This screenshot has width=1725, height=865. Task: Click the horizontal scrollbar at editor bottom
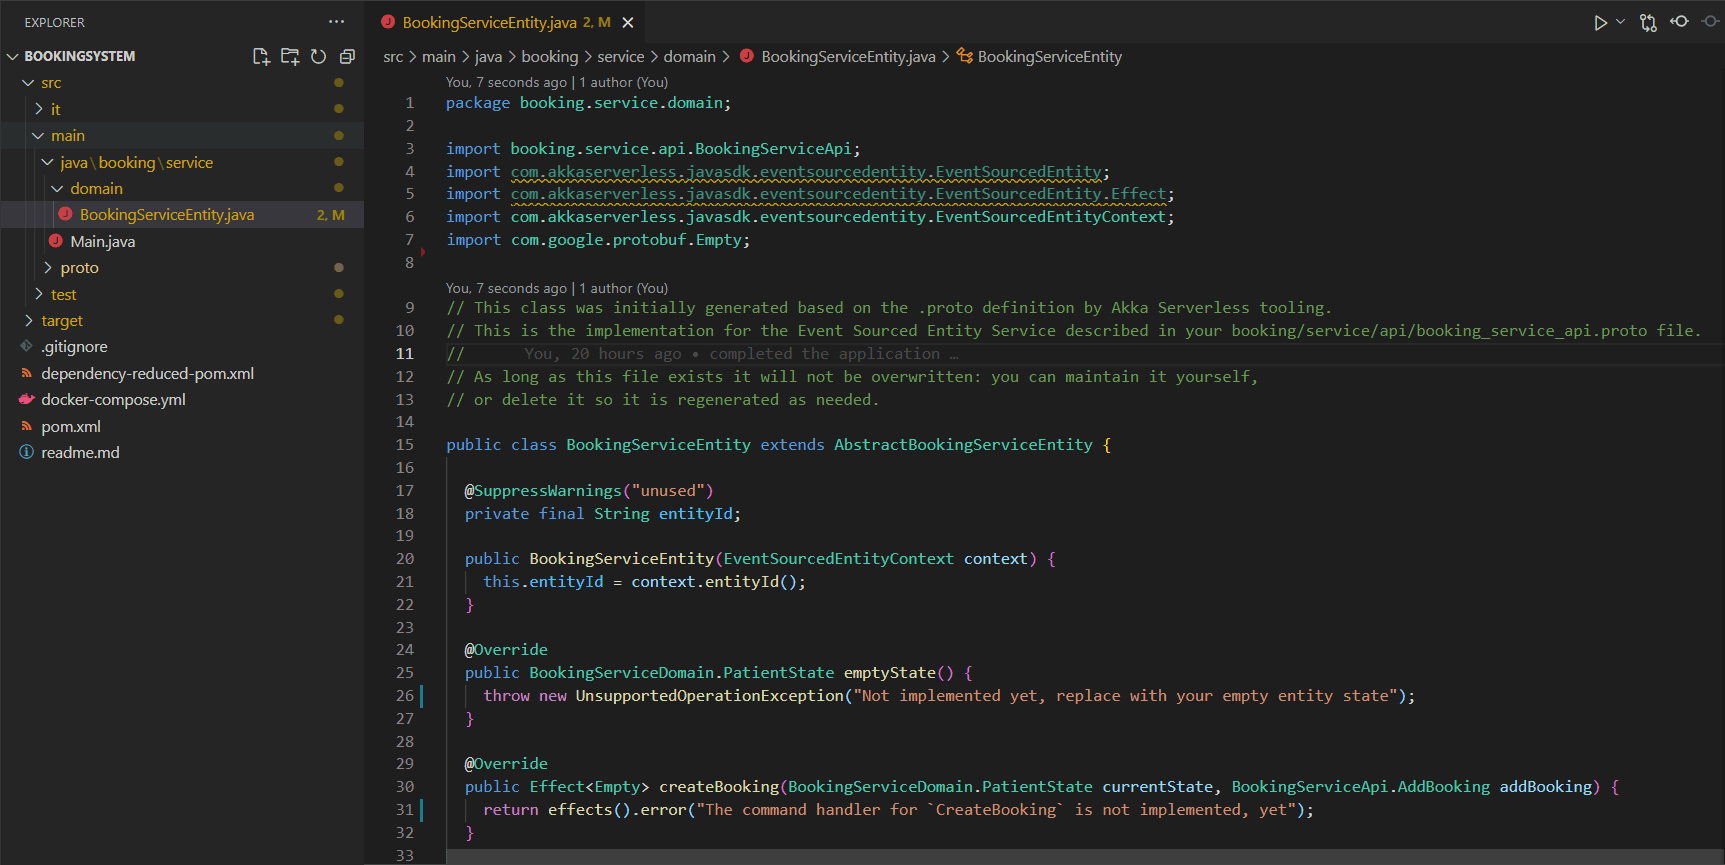(x=1085, y=857)
